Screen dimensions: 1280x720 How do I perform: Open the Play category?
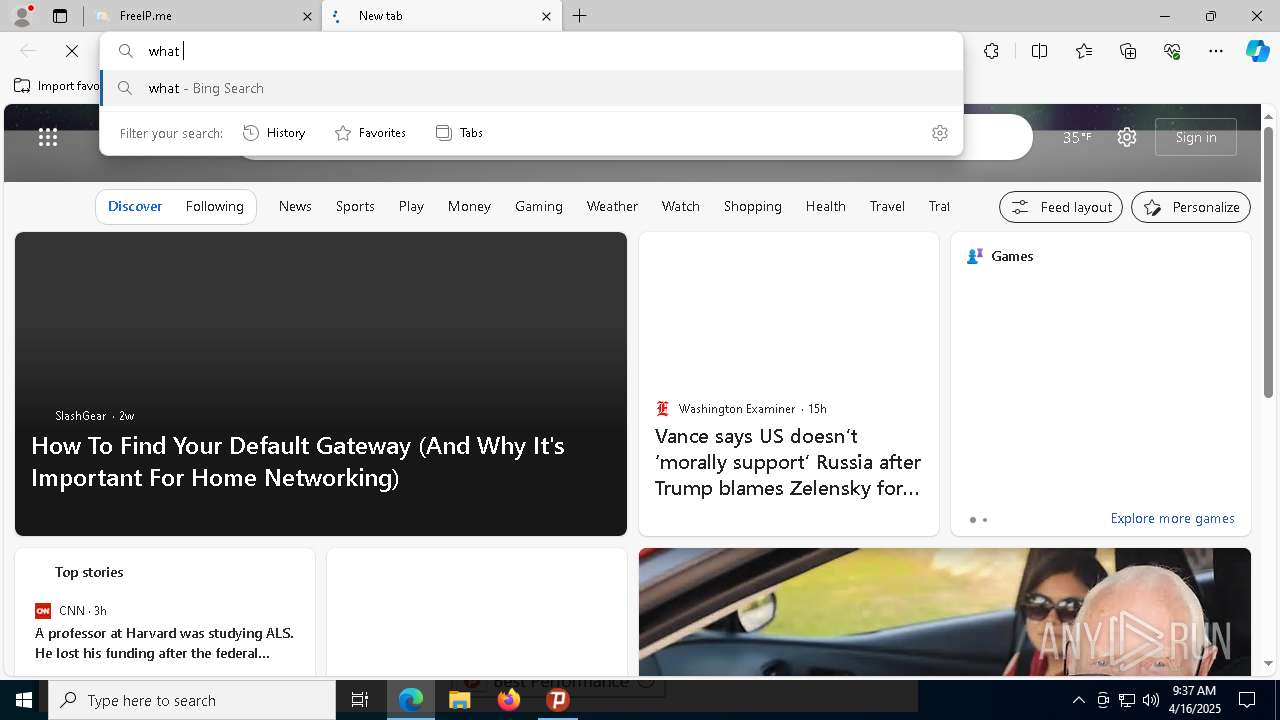coord(411,206)
